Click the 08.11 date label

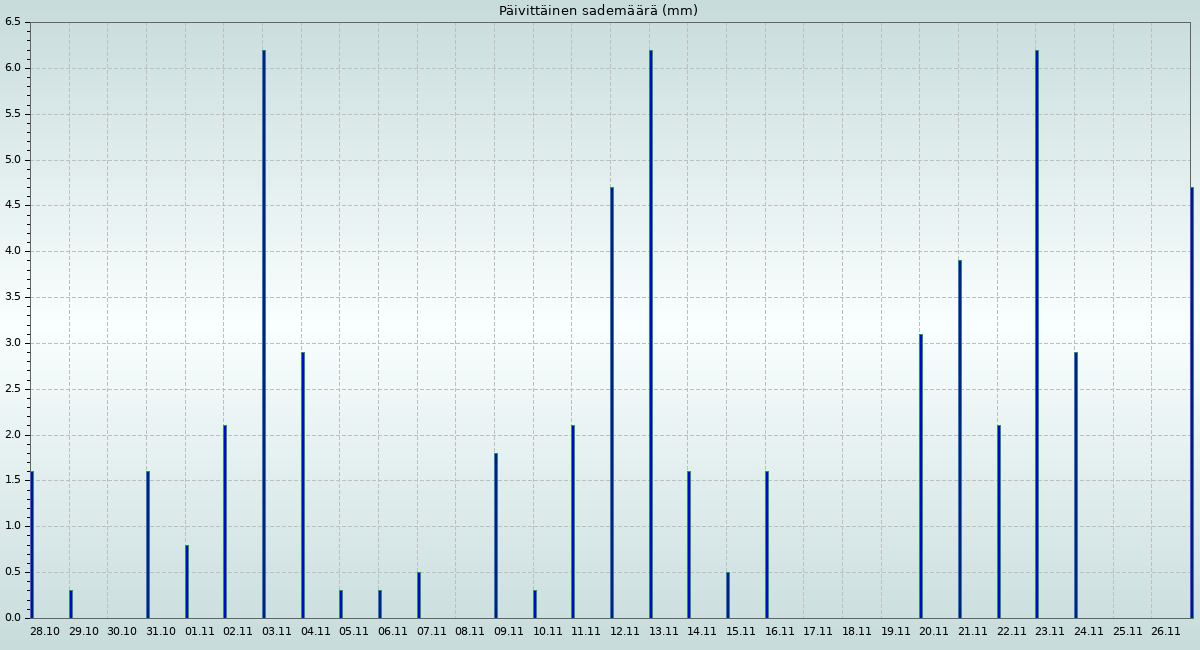click(470, 631)
